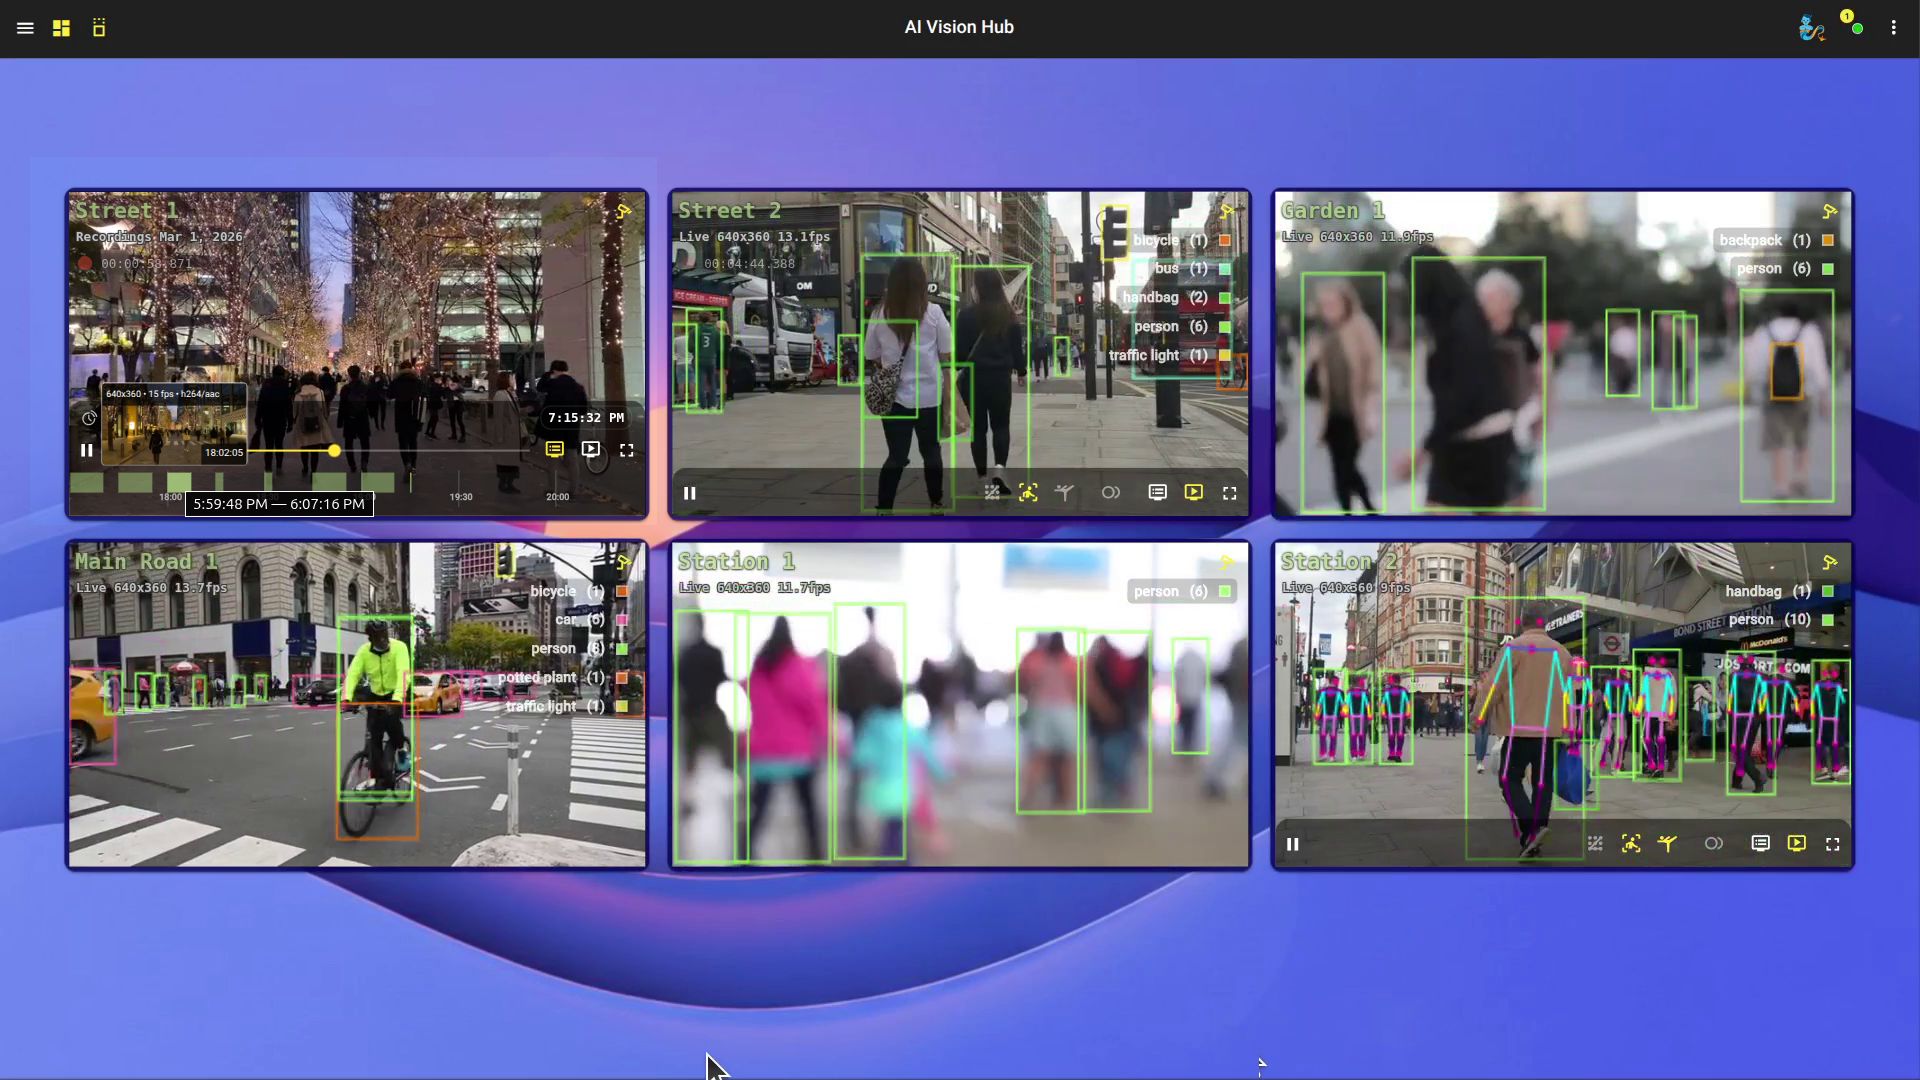Open the Street 1 recording history clock

click(89, 419)
